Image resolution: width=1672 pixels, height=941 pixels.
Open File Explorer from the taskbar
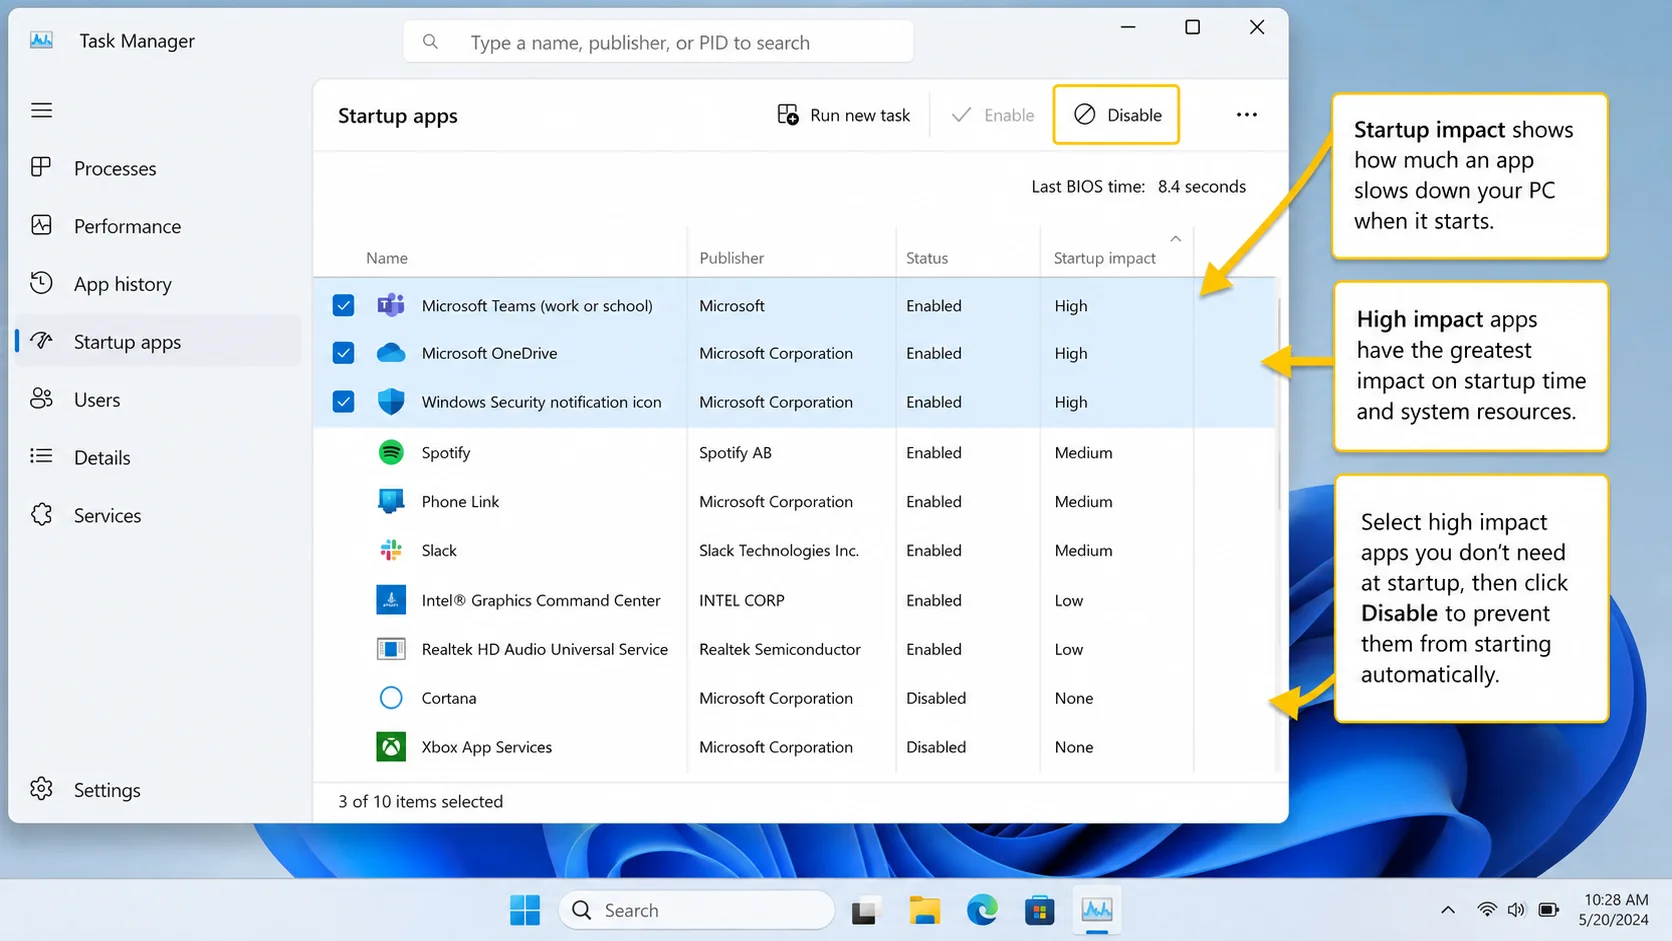click(924, 910)
